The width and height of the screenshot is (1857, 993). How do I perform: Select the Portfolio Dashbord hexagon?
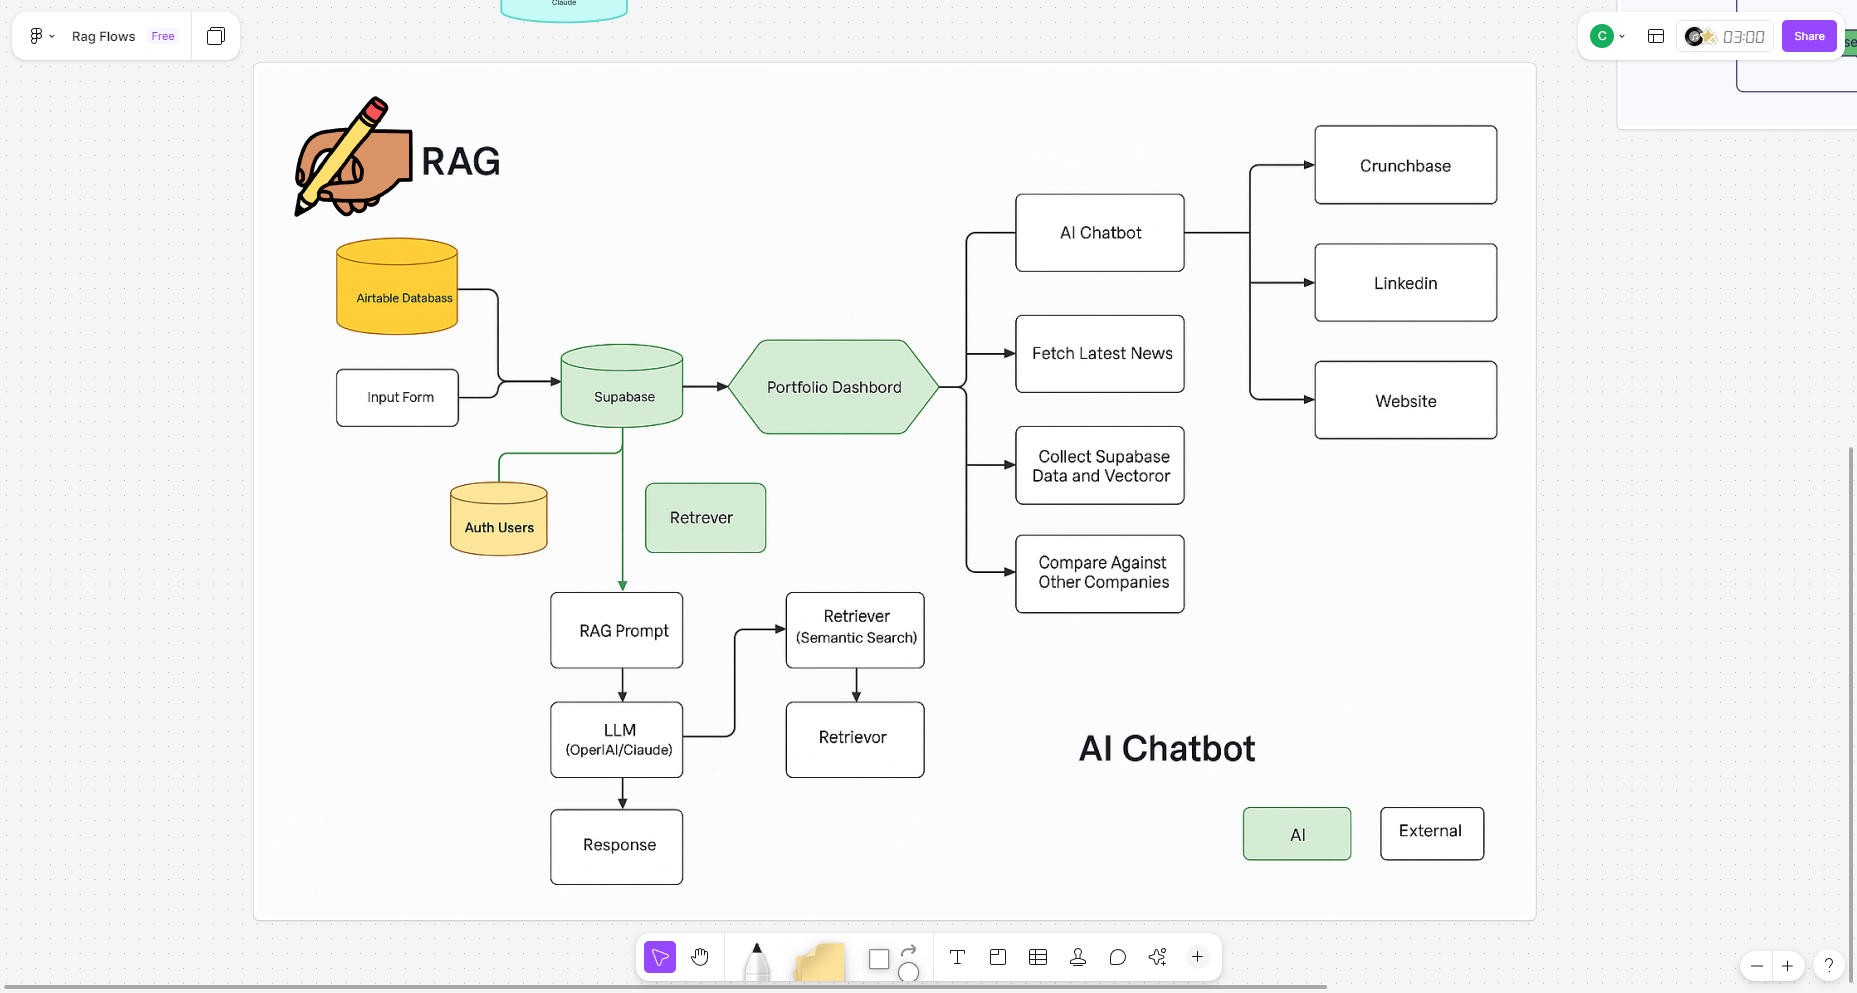(x=834, y=387)
